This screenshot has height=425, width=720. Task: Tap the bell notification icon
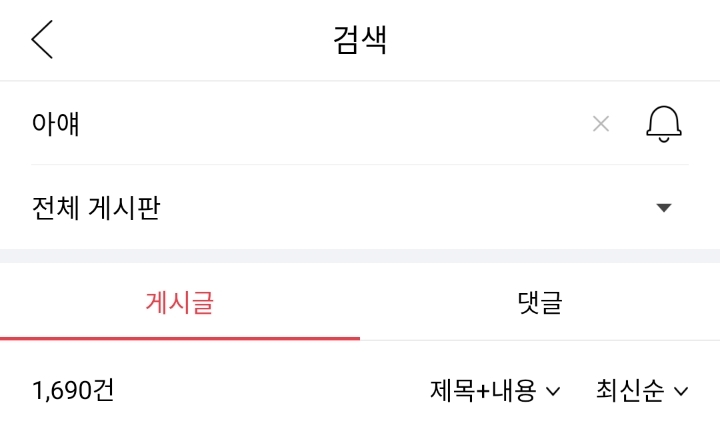pos(664,124)
